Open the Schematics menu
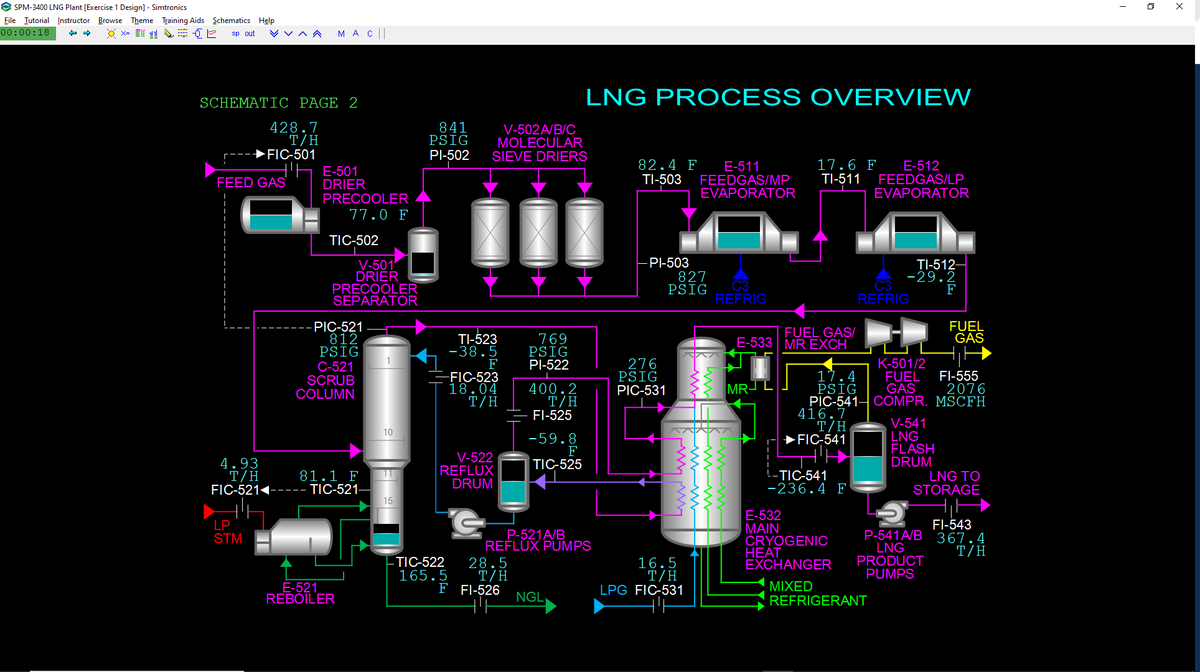Screen dimensions: 1200x672 (232, 20)
